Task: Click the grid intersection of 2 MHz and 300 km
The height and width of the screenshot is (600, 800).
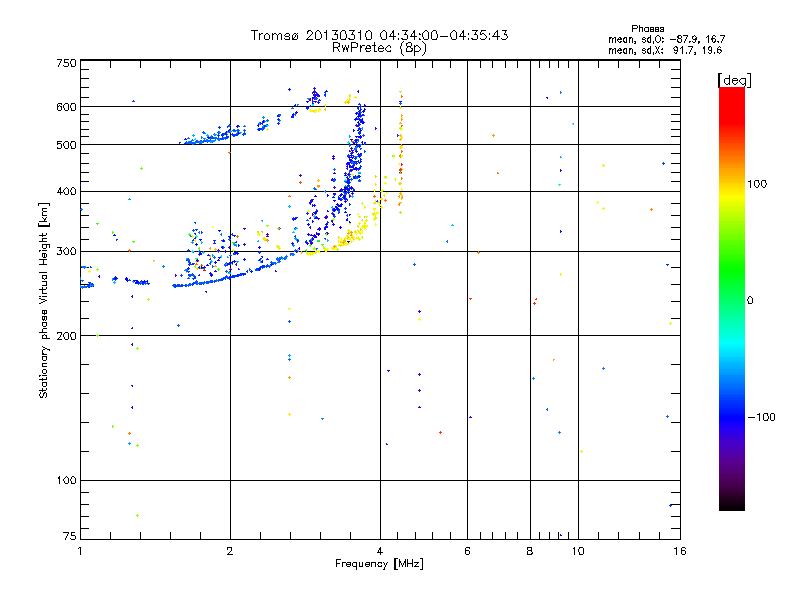Action: pos(230,251)
